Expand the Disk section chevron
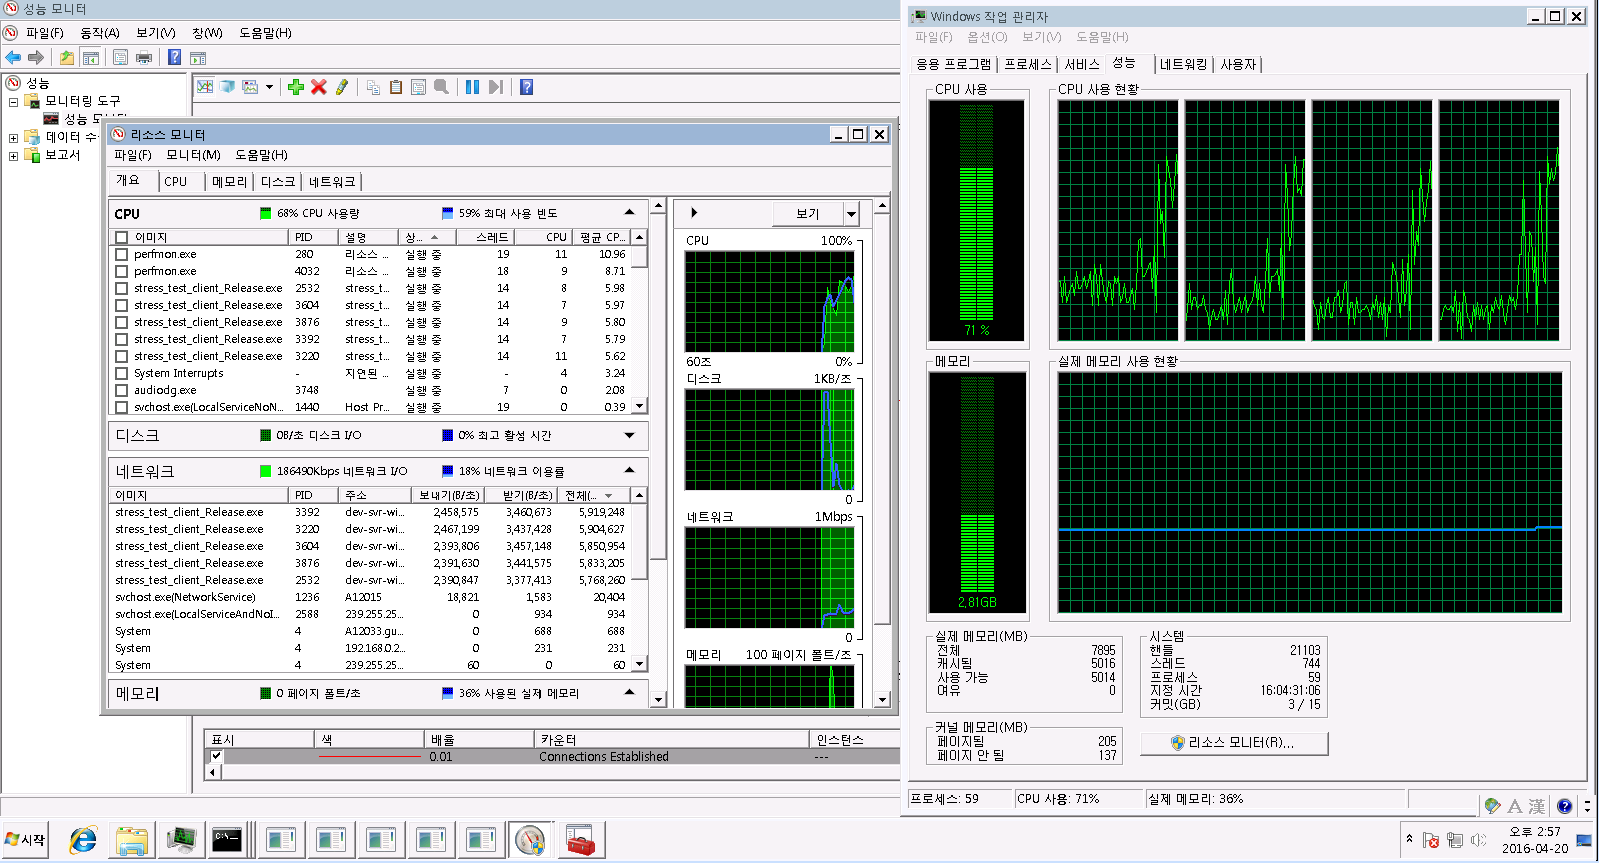 coord(629,435)
